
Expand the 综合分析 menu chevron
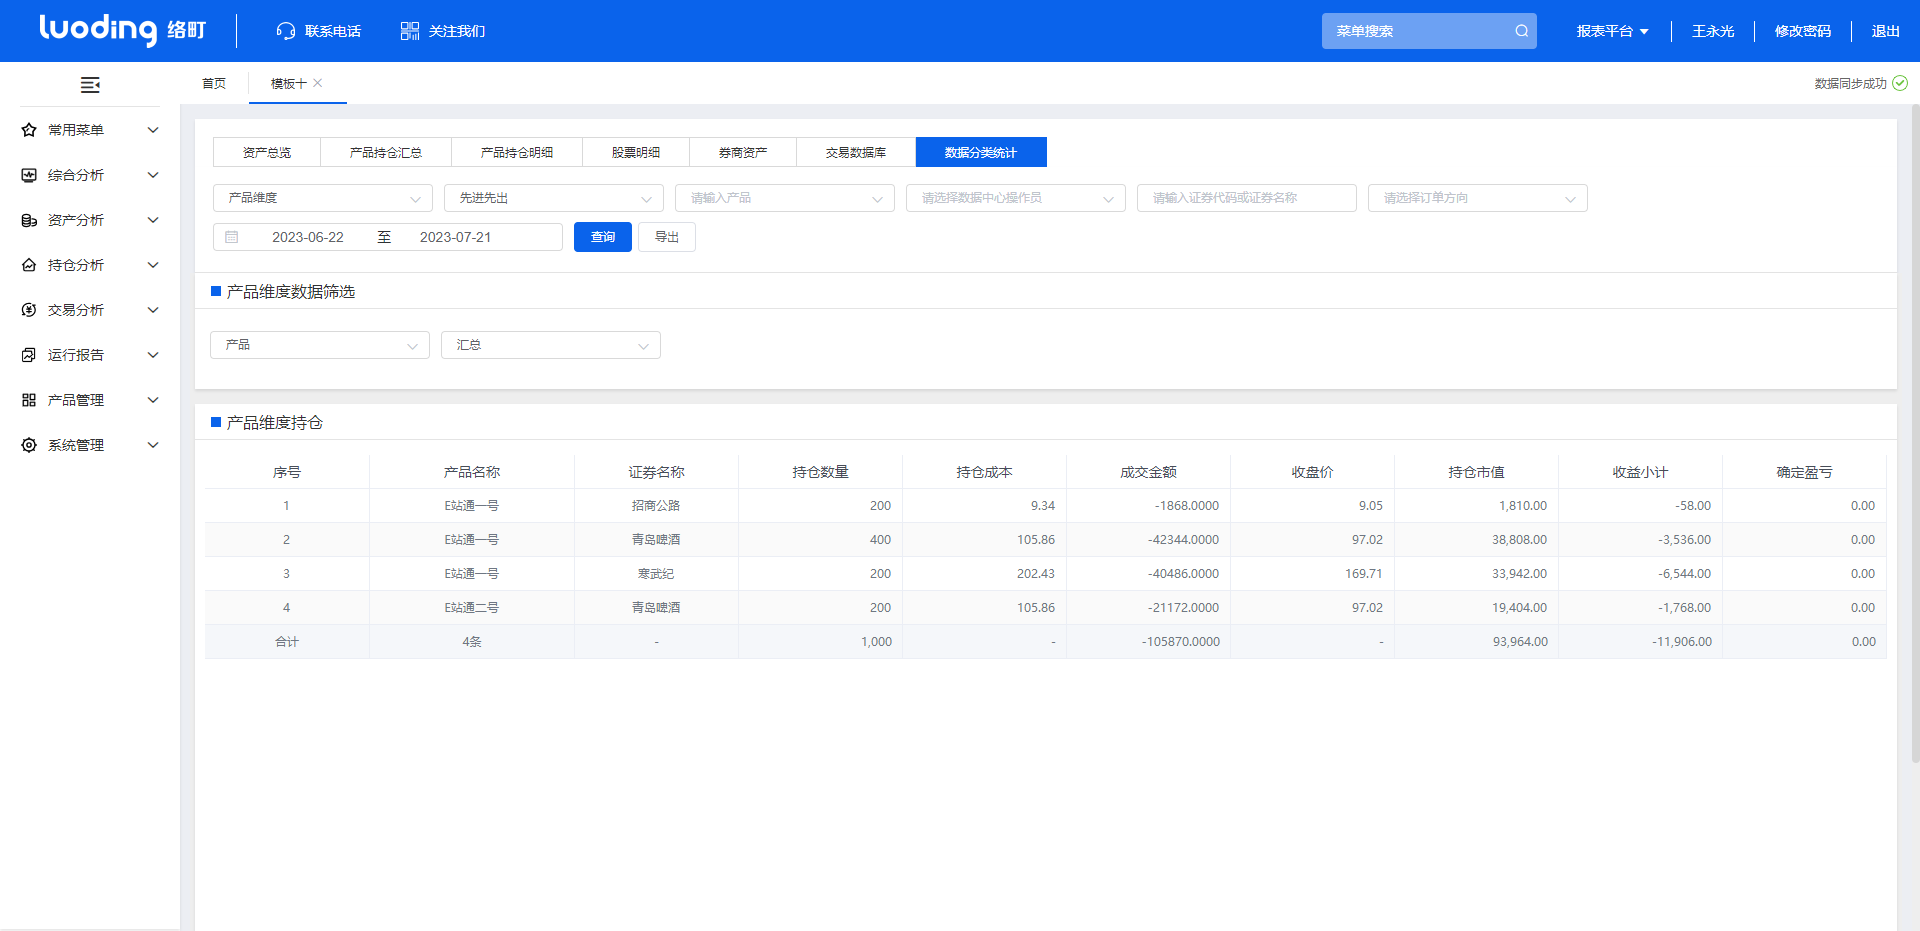[153, 175]
